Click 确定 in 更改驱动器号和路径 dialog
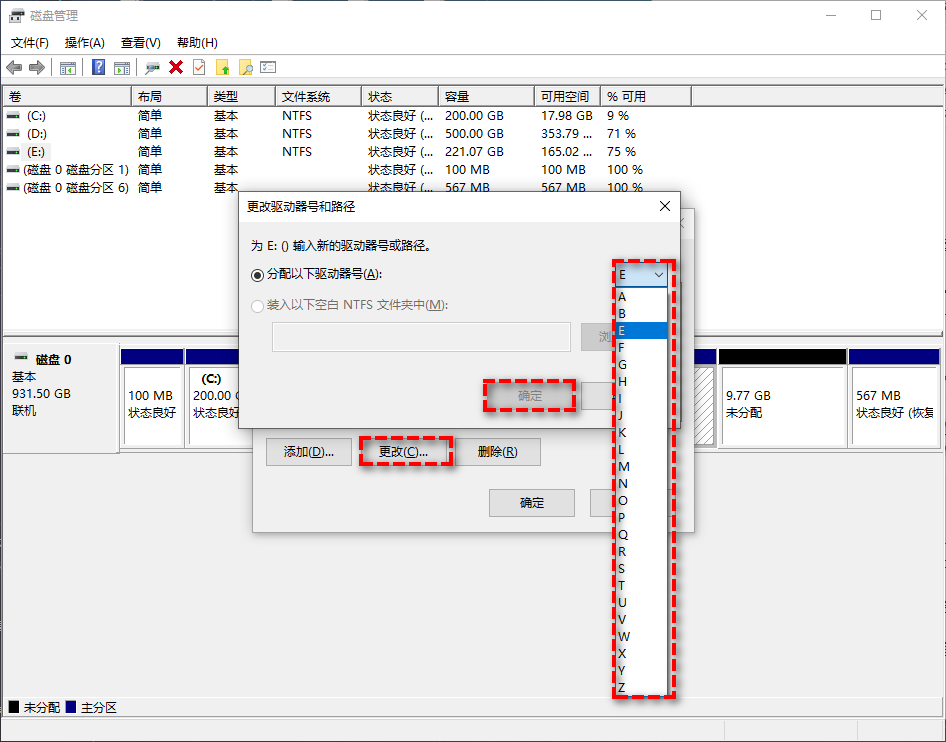 tap(530, 396)
